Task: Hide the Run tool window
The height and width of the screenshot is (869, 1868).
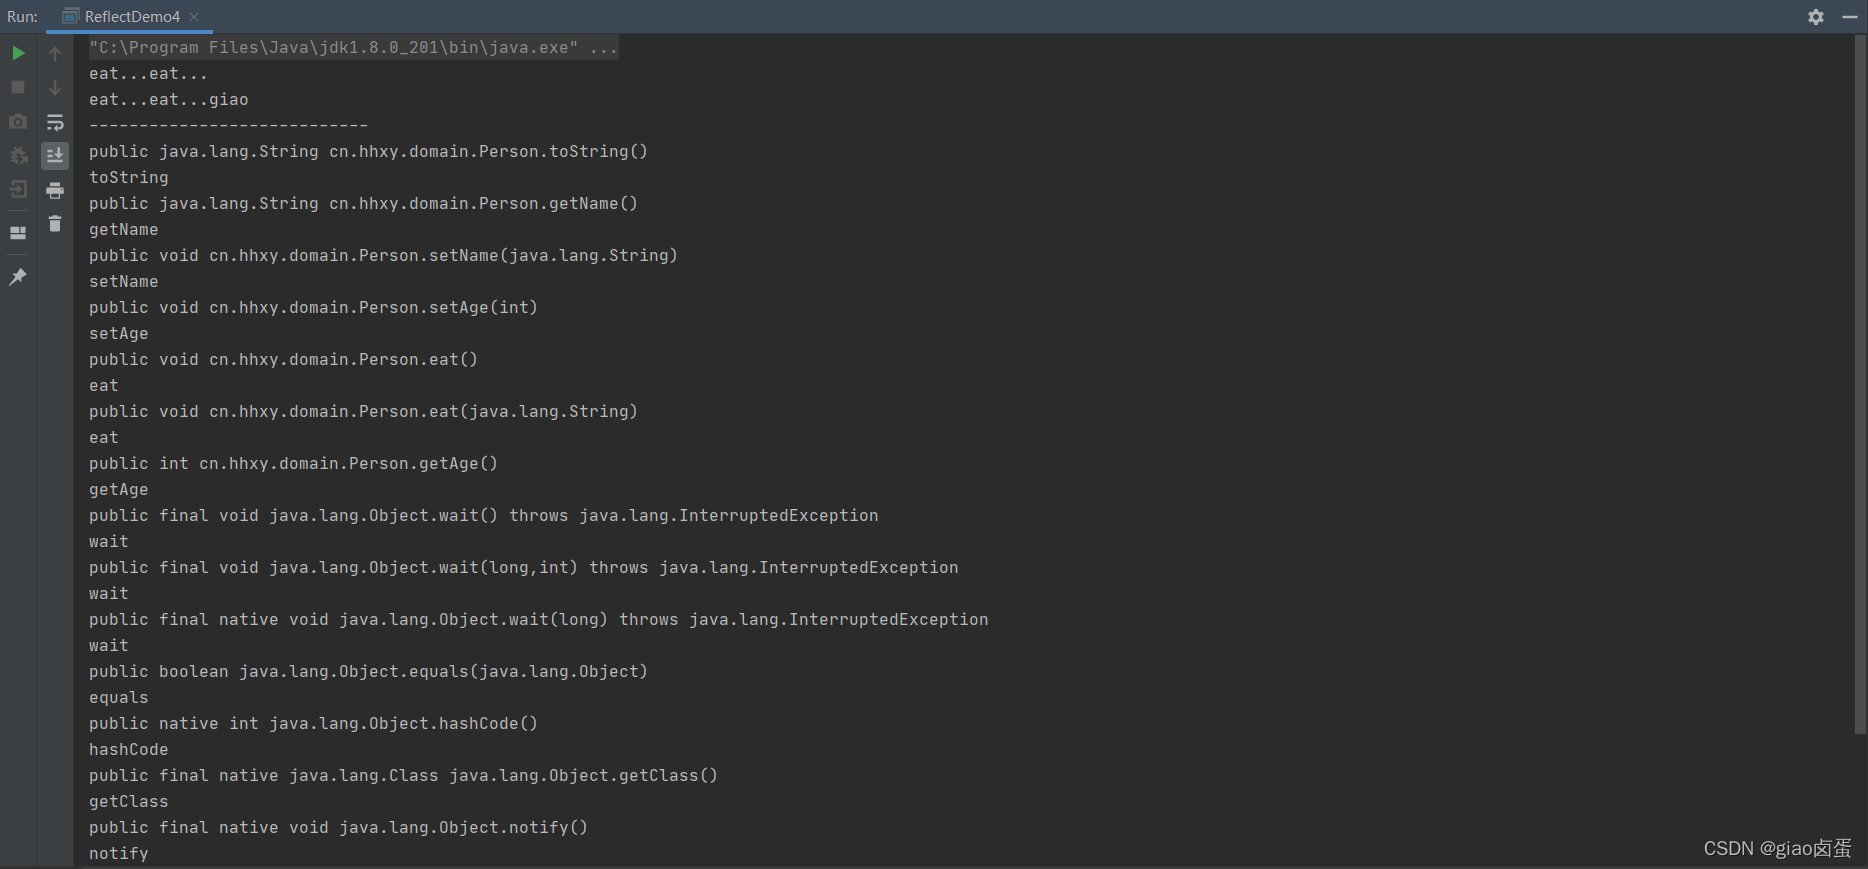Action: click(1850, 17)
